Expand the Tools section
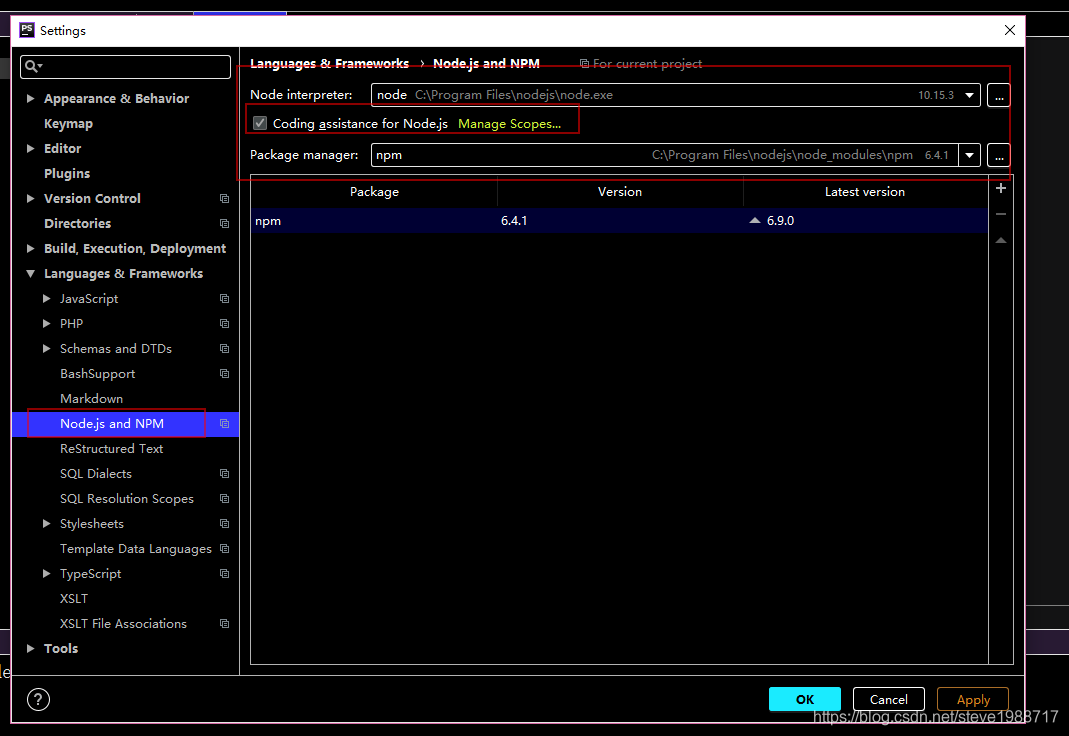 point(30,649)
